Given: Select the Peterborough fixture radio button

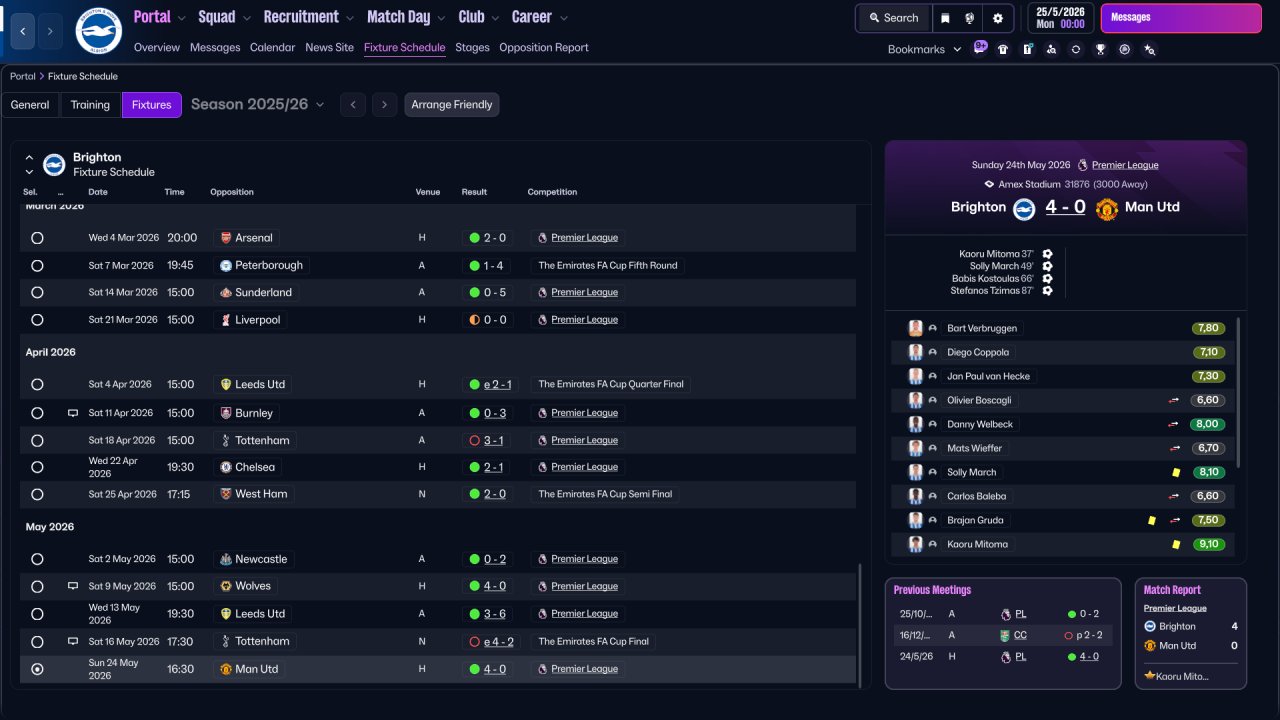Looking at the screenshot, I should tap(37, 266).
